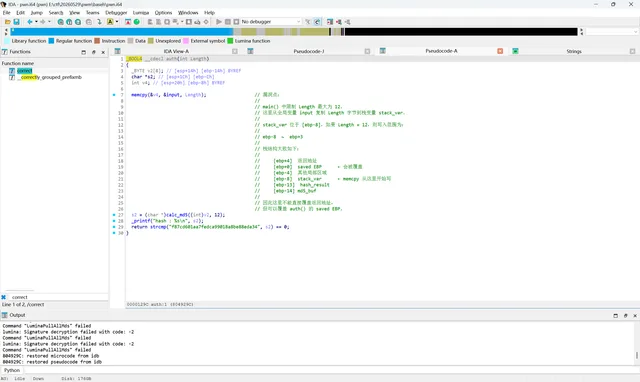Switch to the IDA View-A tab
This screenshot has width=640, height=382.
(176, 51)
